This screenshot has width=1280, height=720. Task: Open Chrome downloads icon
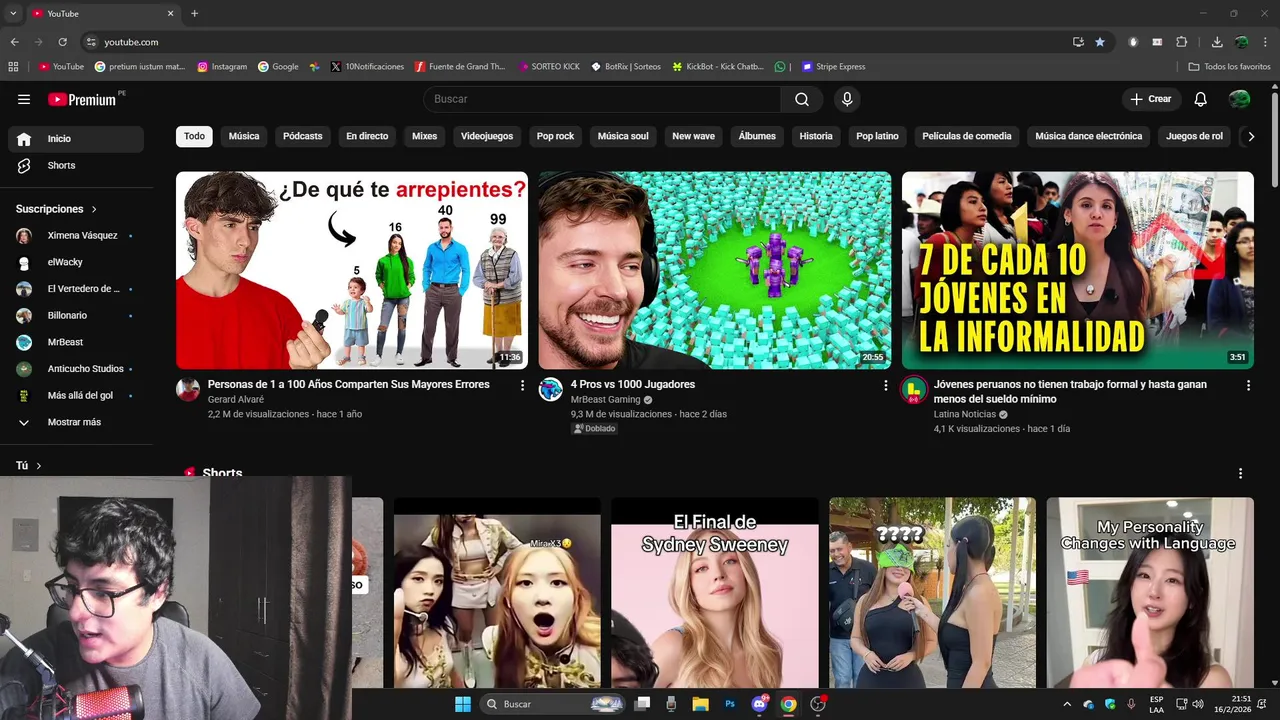1217,42
